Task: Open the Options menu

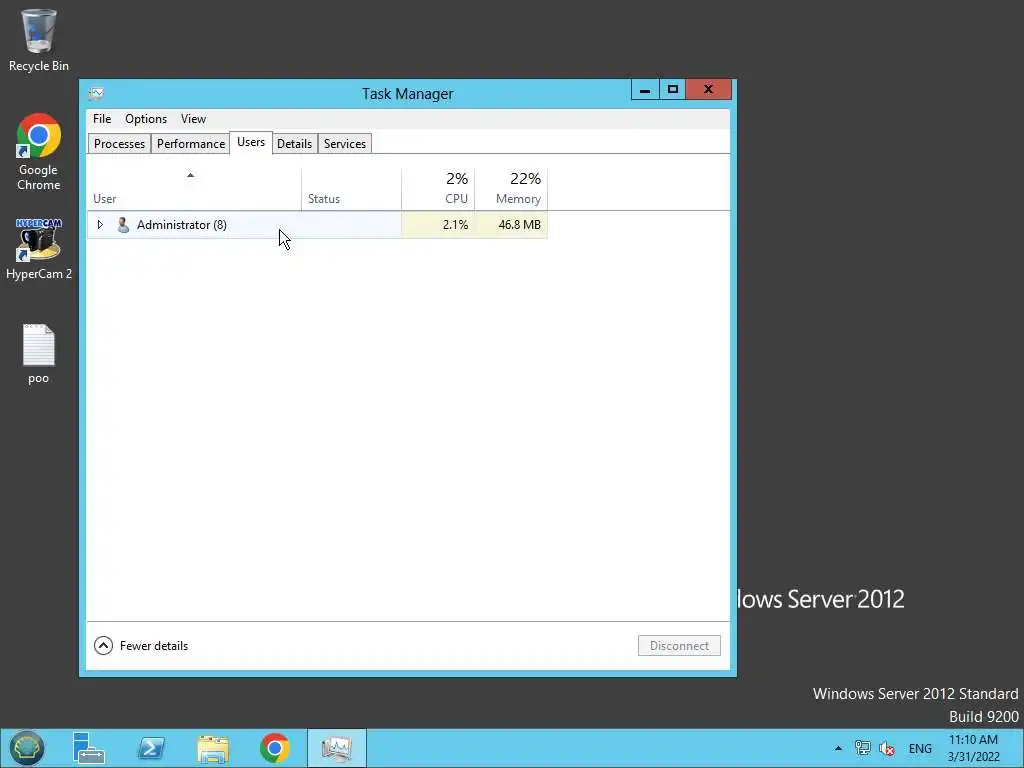Action: tap(146, 119)
